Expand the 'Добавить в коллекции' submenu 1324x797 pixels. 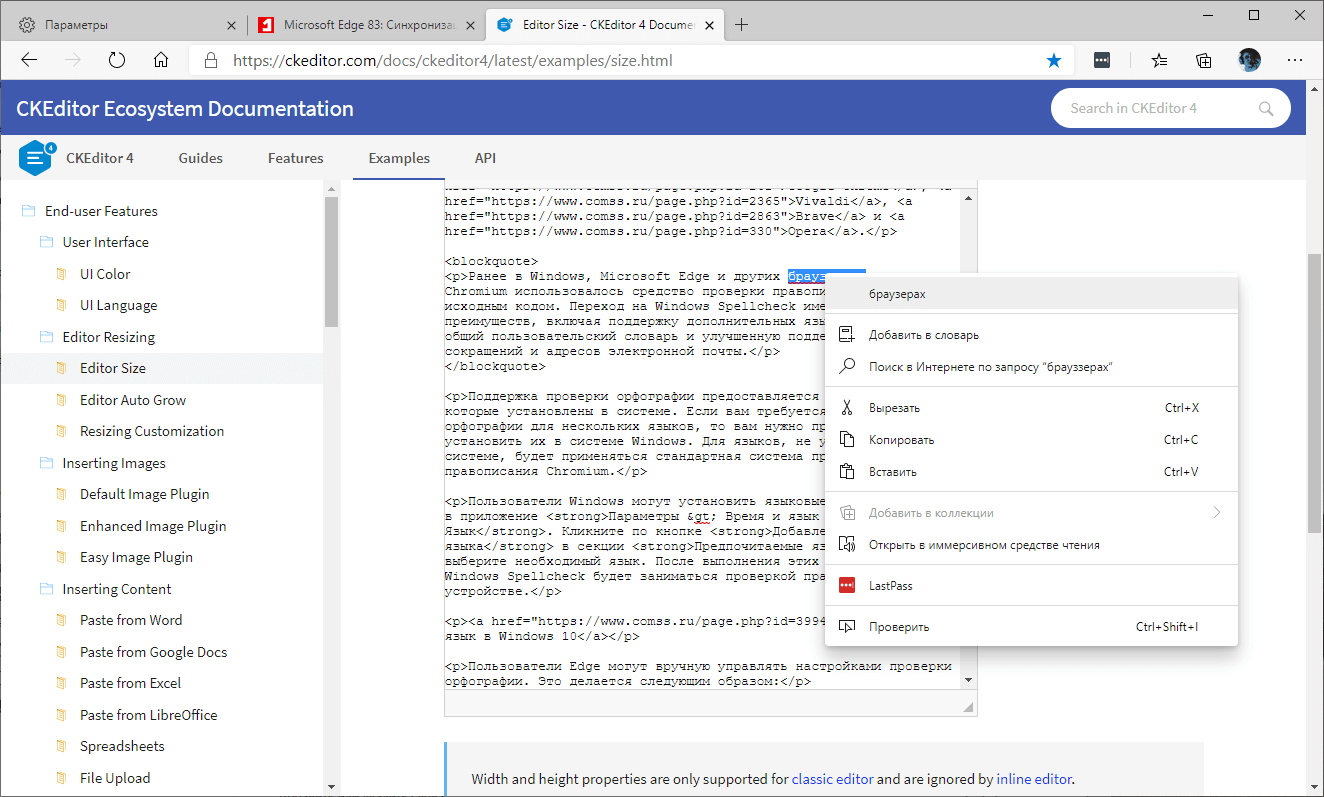tap(1216, 510)
